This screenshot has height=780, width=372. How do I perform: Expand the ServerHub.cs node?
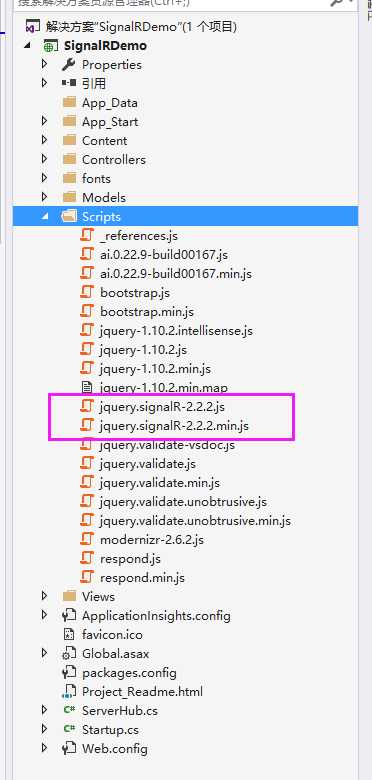[x=45, y=710]
